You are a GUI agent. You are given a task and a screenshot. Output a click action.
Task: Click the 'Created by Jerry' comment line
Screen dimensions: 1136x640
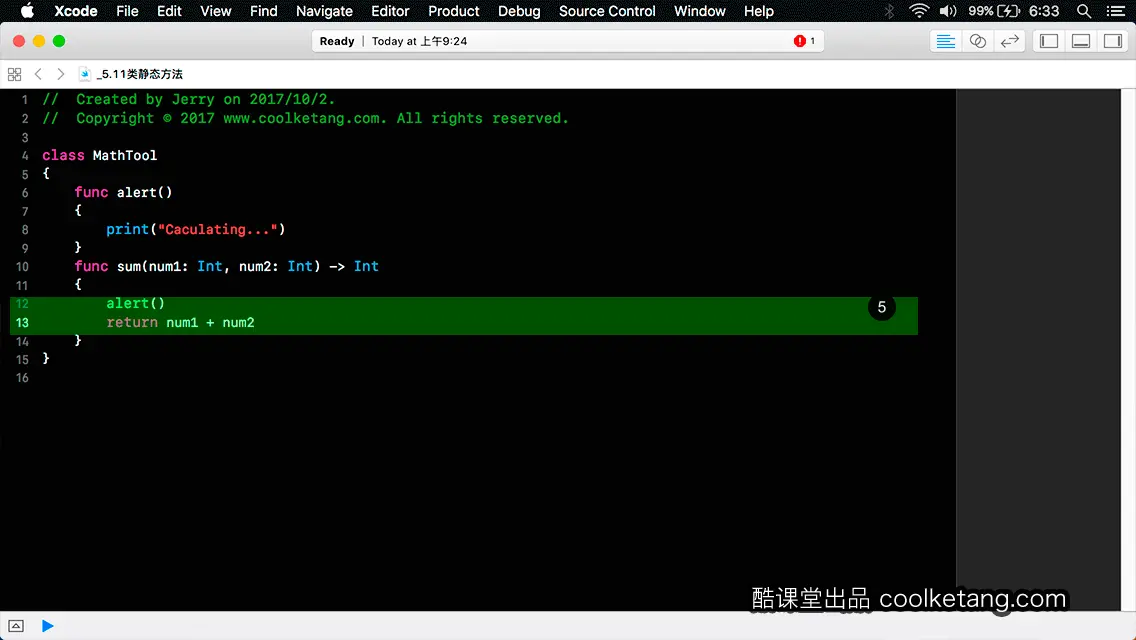[188, 99]
